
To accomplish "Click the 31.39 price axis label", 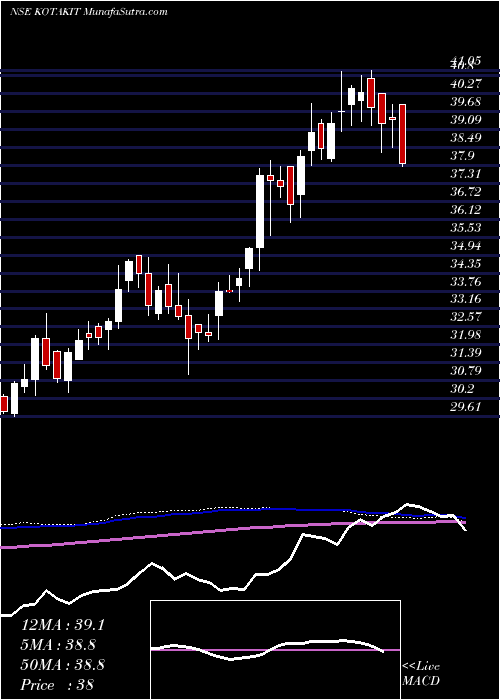I will (466, 353).
